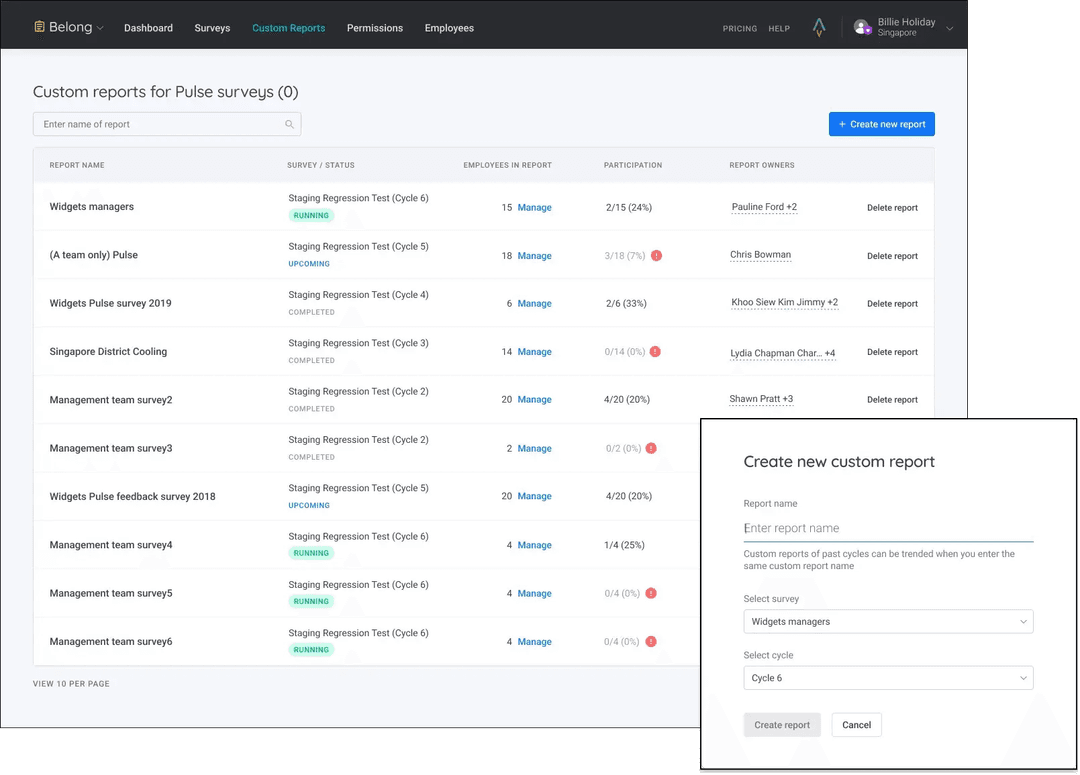Delete the Singapore District Cooling report
The width and height of the screenshot is (1080, 775).
pyautogui.click(x=892, y=352)
